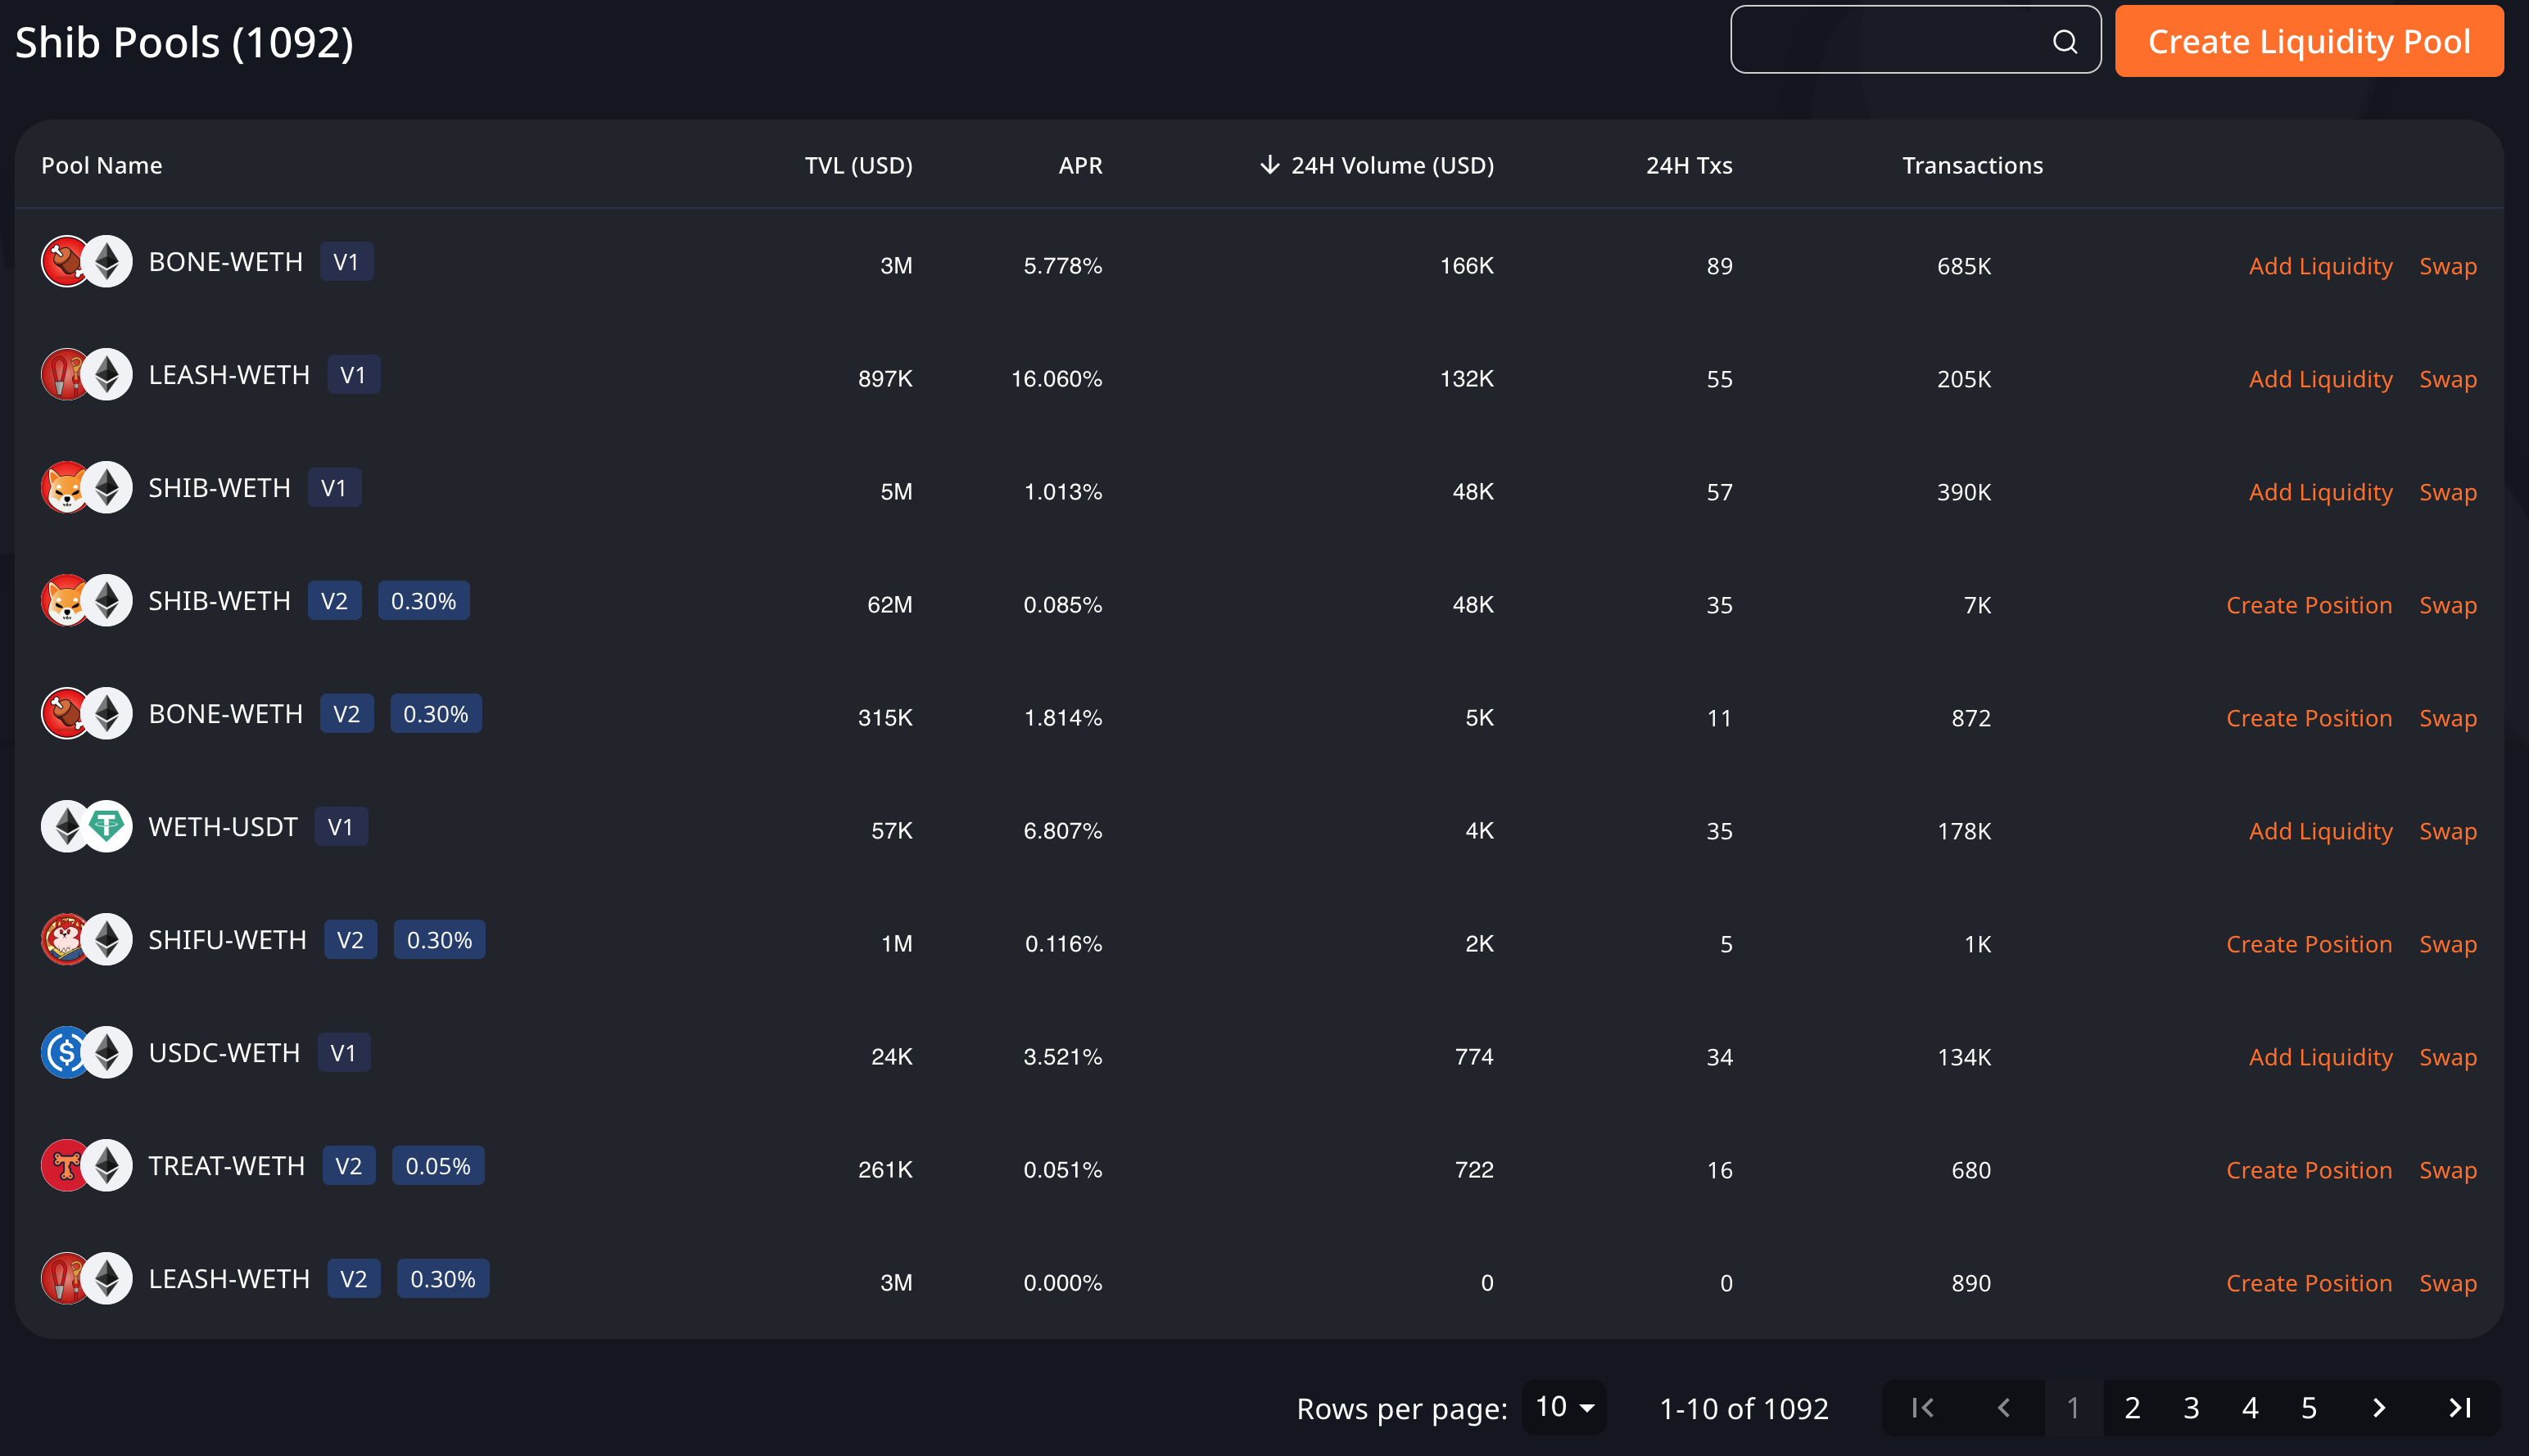Screen dimensions: 2529x1456
Task: Click the TREAT-WETH token pair icon
Action: click(x=86, y=1166)
